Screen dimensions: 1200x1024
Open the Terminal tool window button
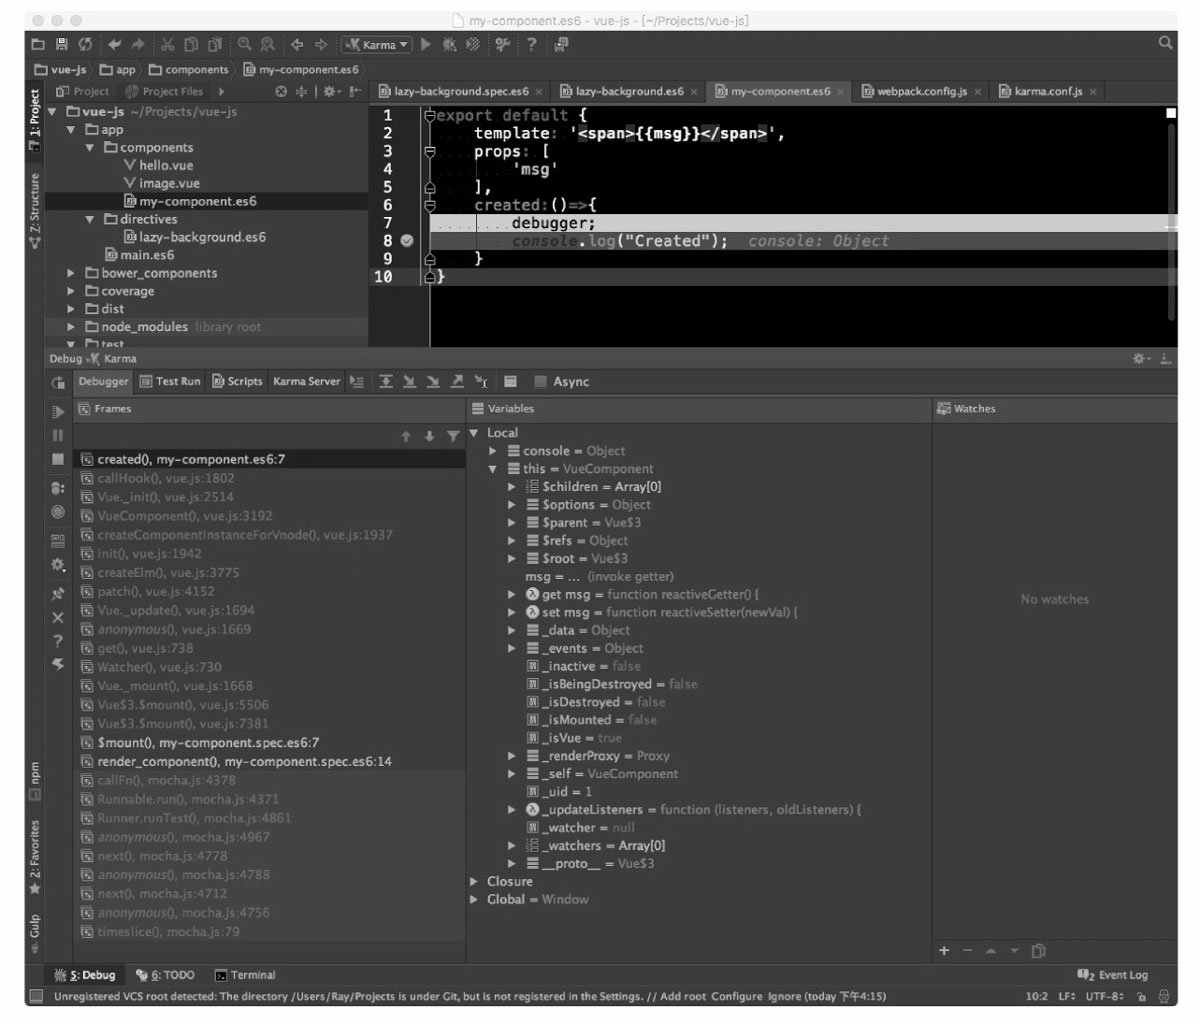[x=245, y=975]
